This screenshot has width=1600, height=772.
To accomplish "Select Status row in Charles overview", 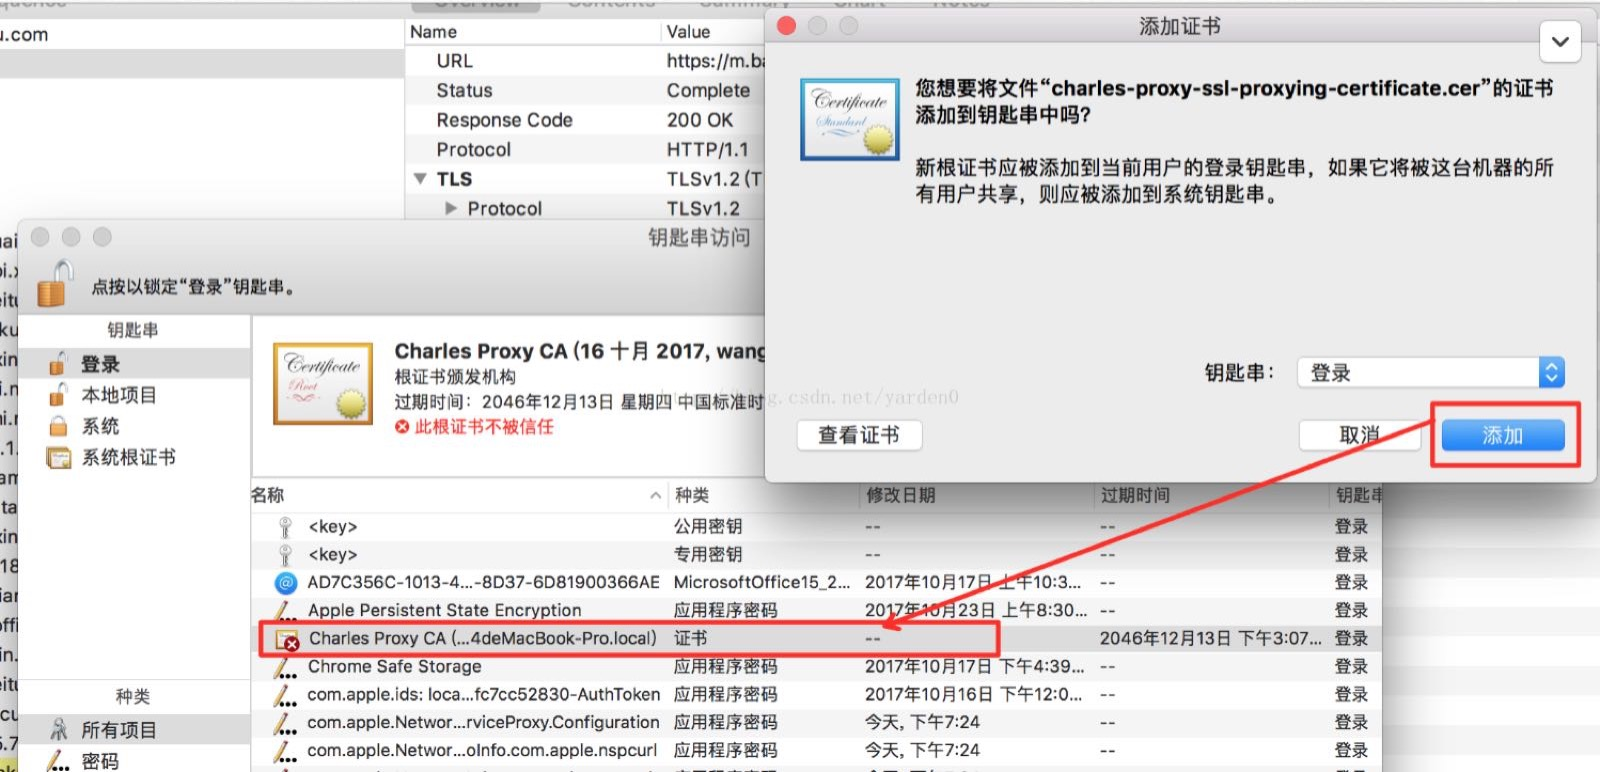I will click(585, 90).
